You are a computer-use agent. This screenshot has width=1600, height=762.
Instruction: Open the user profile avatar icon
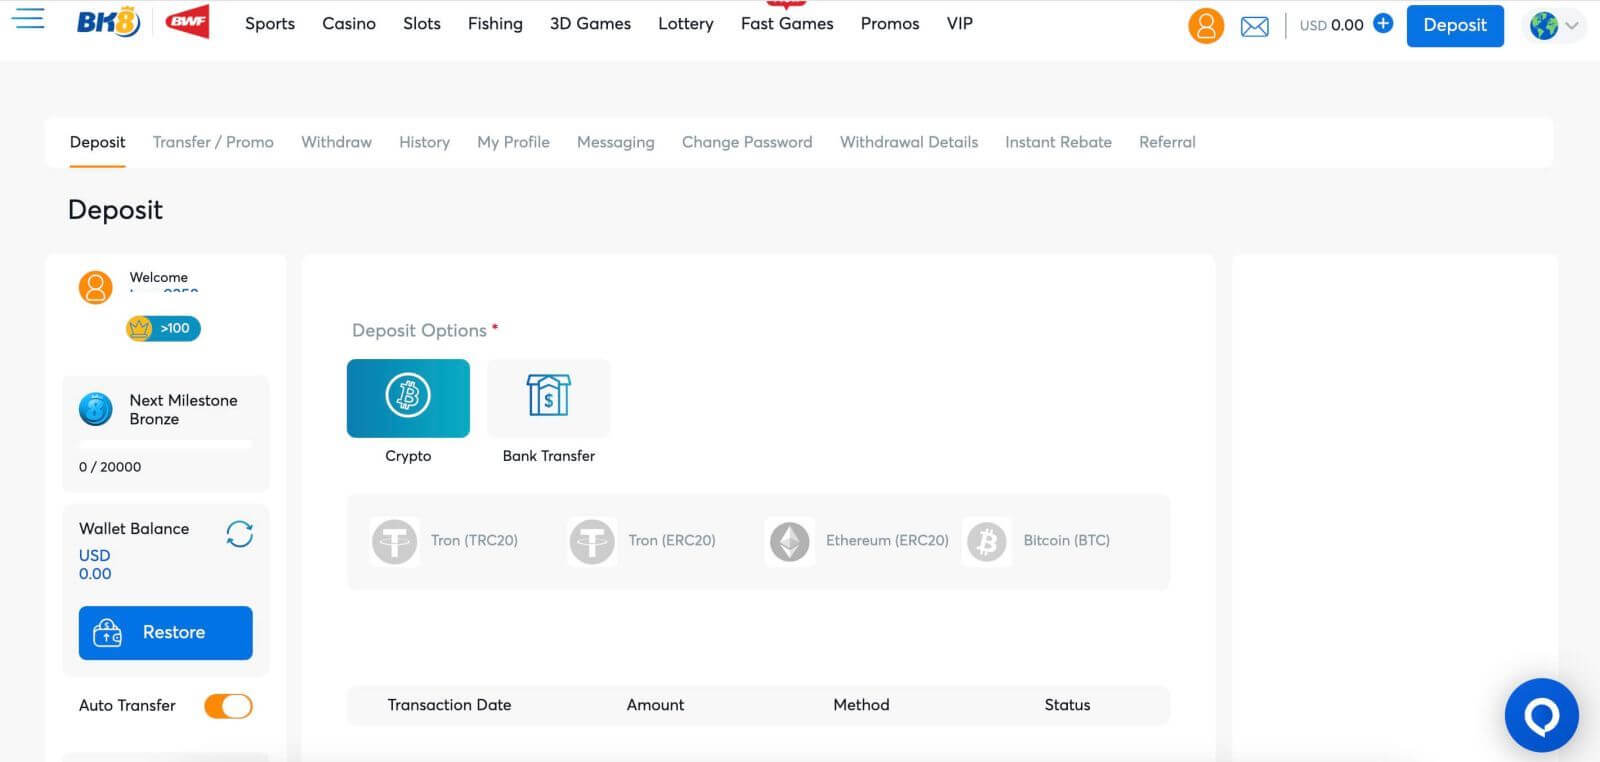(1205, 26)
